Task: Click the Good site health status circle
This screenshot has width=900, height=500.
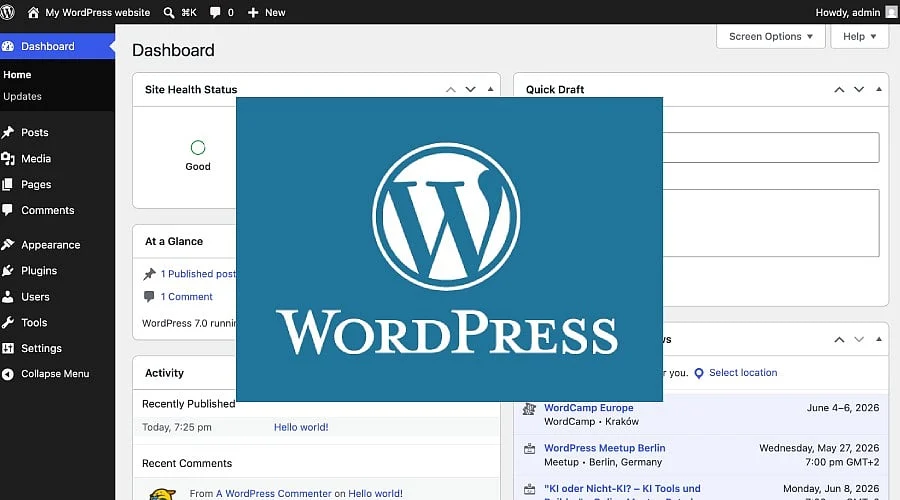Action: click(x=198, y=148)
